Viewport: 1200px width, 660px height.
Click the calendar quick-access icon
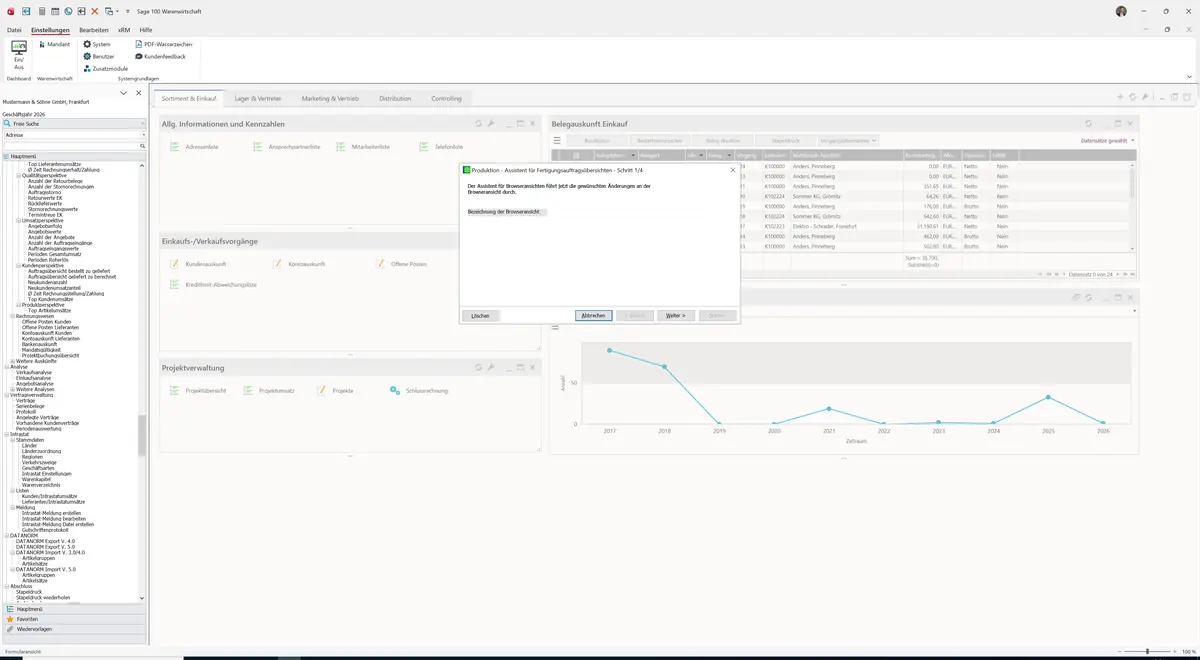click(54, 10)
